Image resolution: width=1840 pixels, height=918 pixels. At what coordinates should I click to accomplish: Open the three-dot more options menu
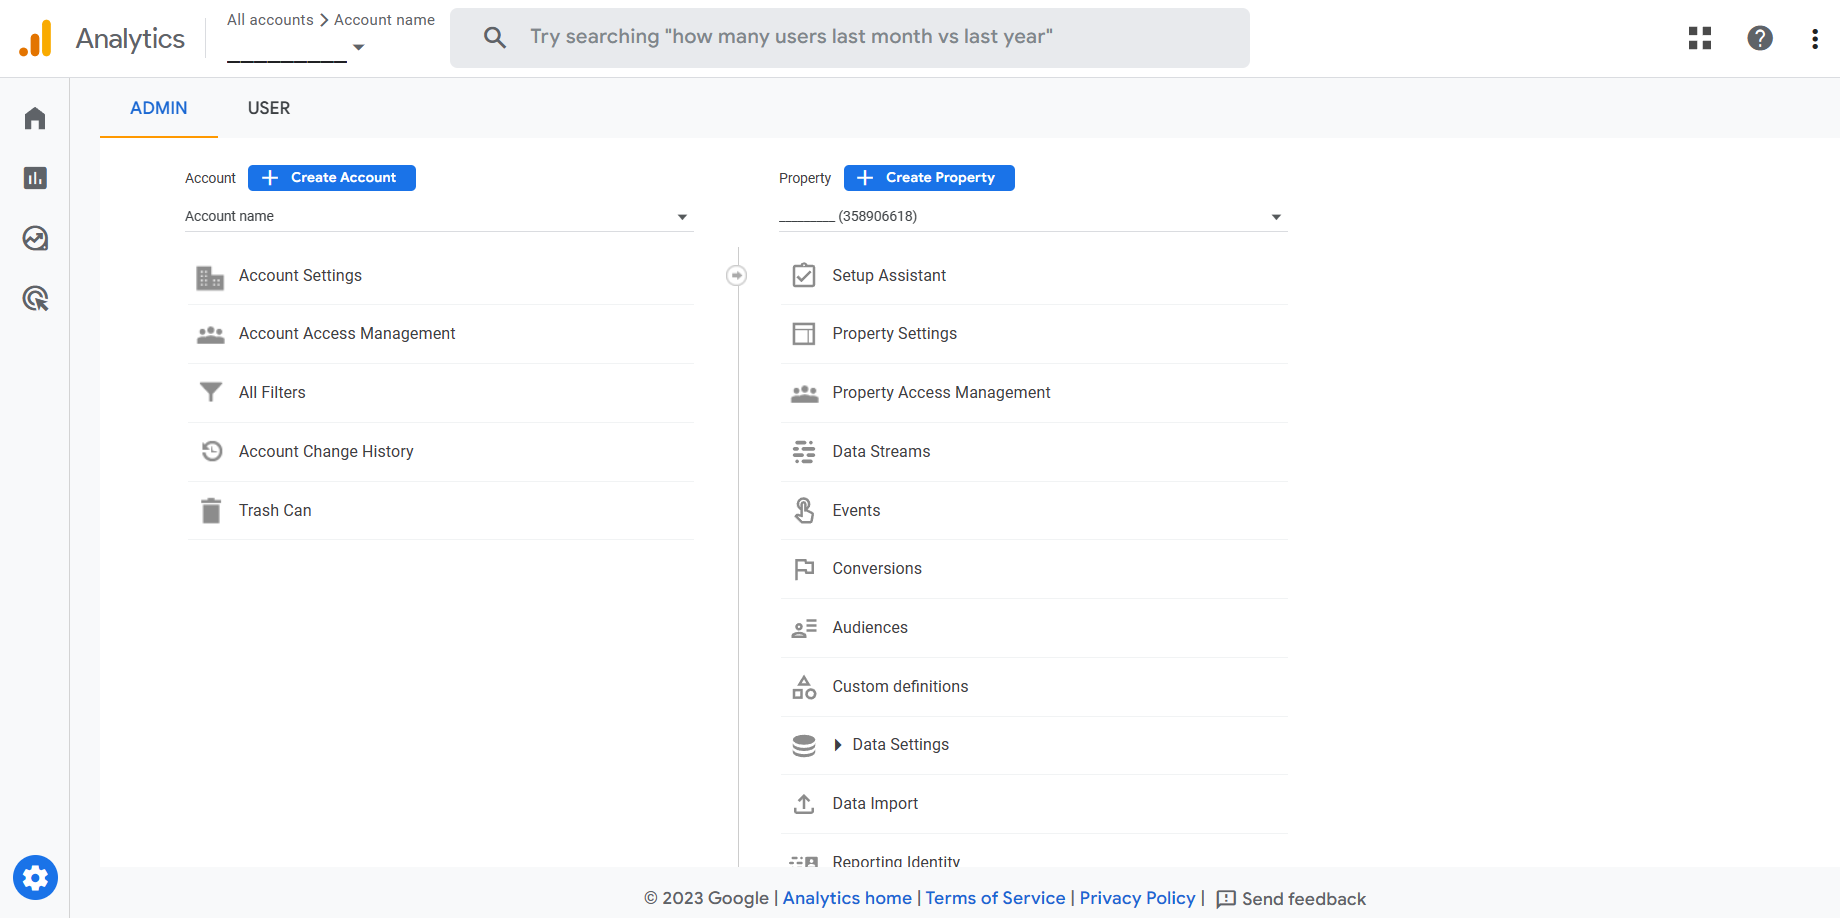1815,39
